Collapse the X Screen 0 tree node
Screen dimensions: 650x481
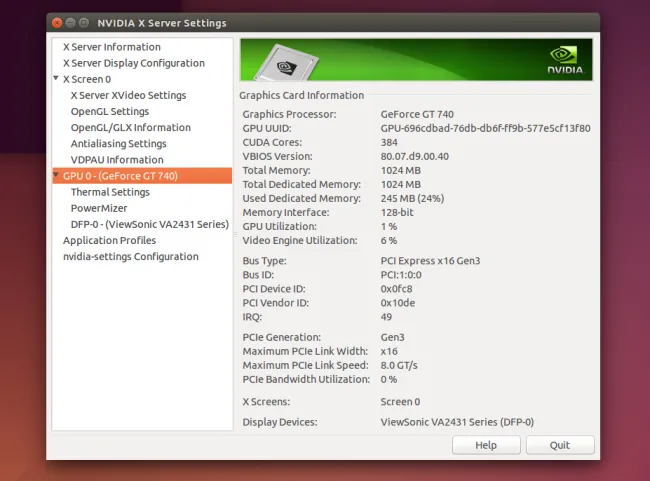[56, 78]
